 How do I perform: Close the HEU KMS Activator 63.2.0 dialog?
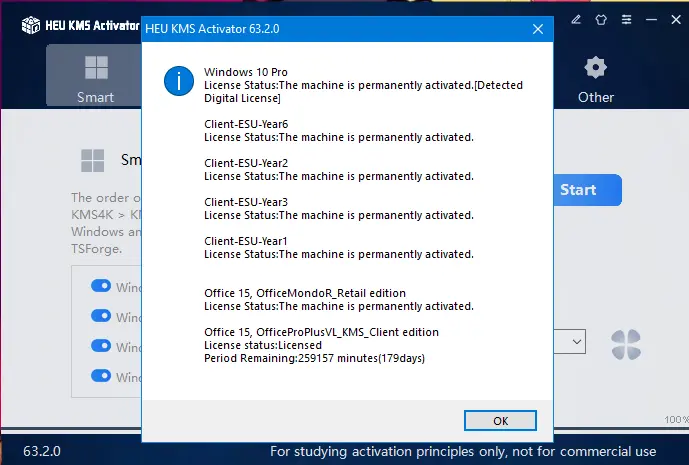click(538, 29)
